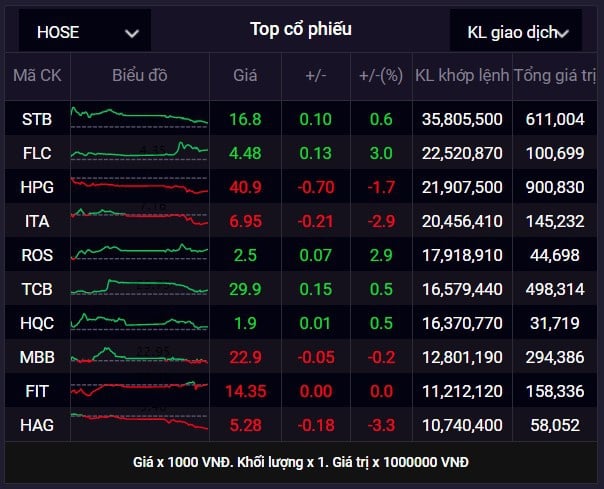Click ITA price 6.95

coord(245,221)
